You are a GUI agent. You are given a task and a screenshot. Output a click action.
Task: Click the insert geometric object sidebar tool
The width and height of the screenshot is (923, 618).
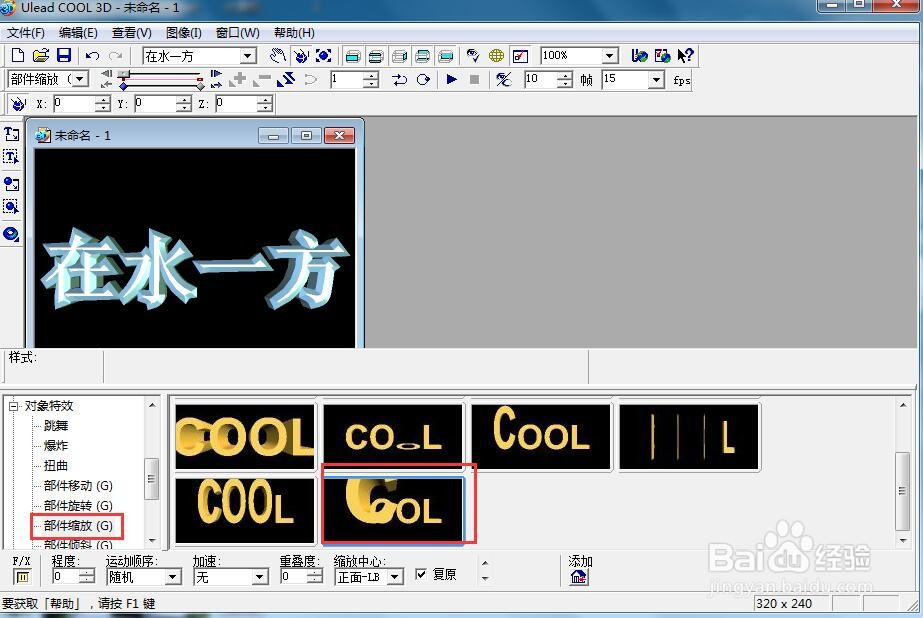(11, 234)
